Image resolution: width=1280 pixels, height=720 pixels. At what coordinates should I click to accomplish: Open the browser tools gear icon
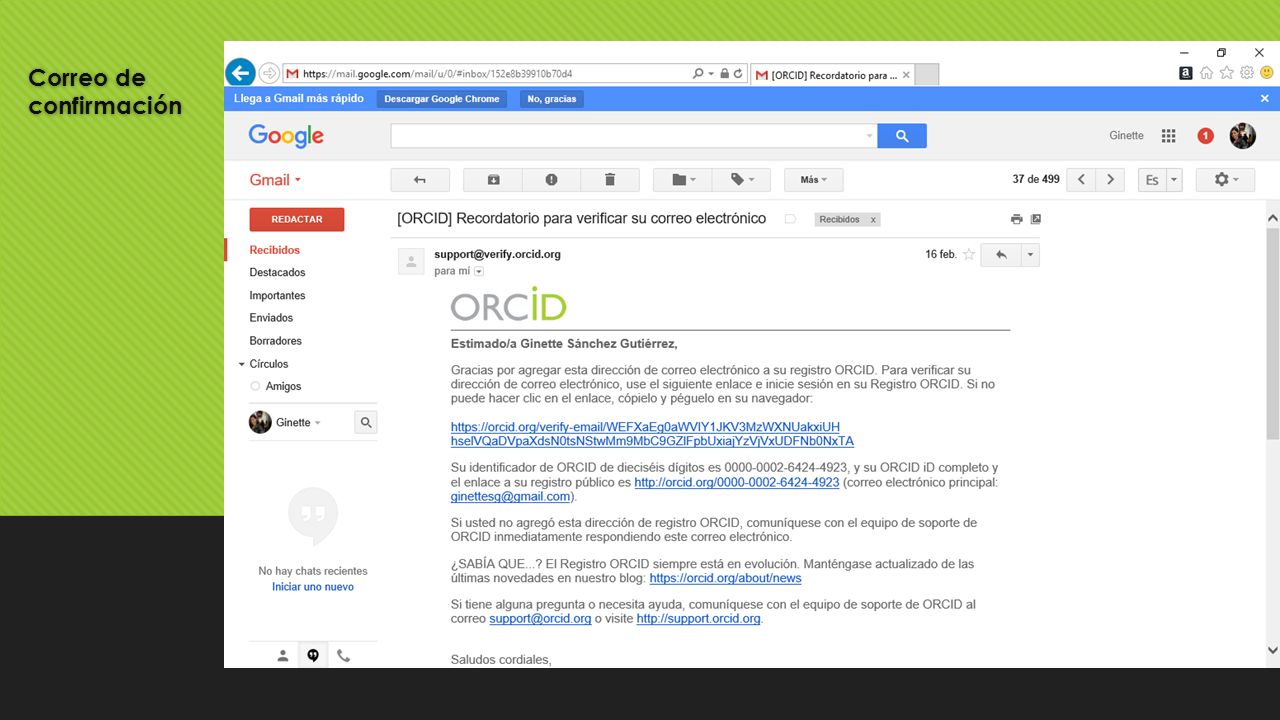tap(1246, 73)
